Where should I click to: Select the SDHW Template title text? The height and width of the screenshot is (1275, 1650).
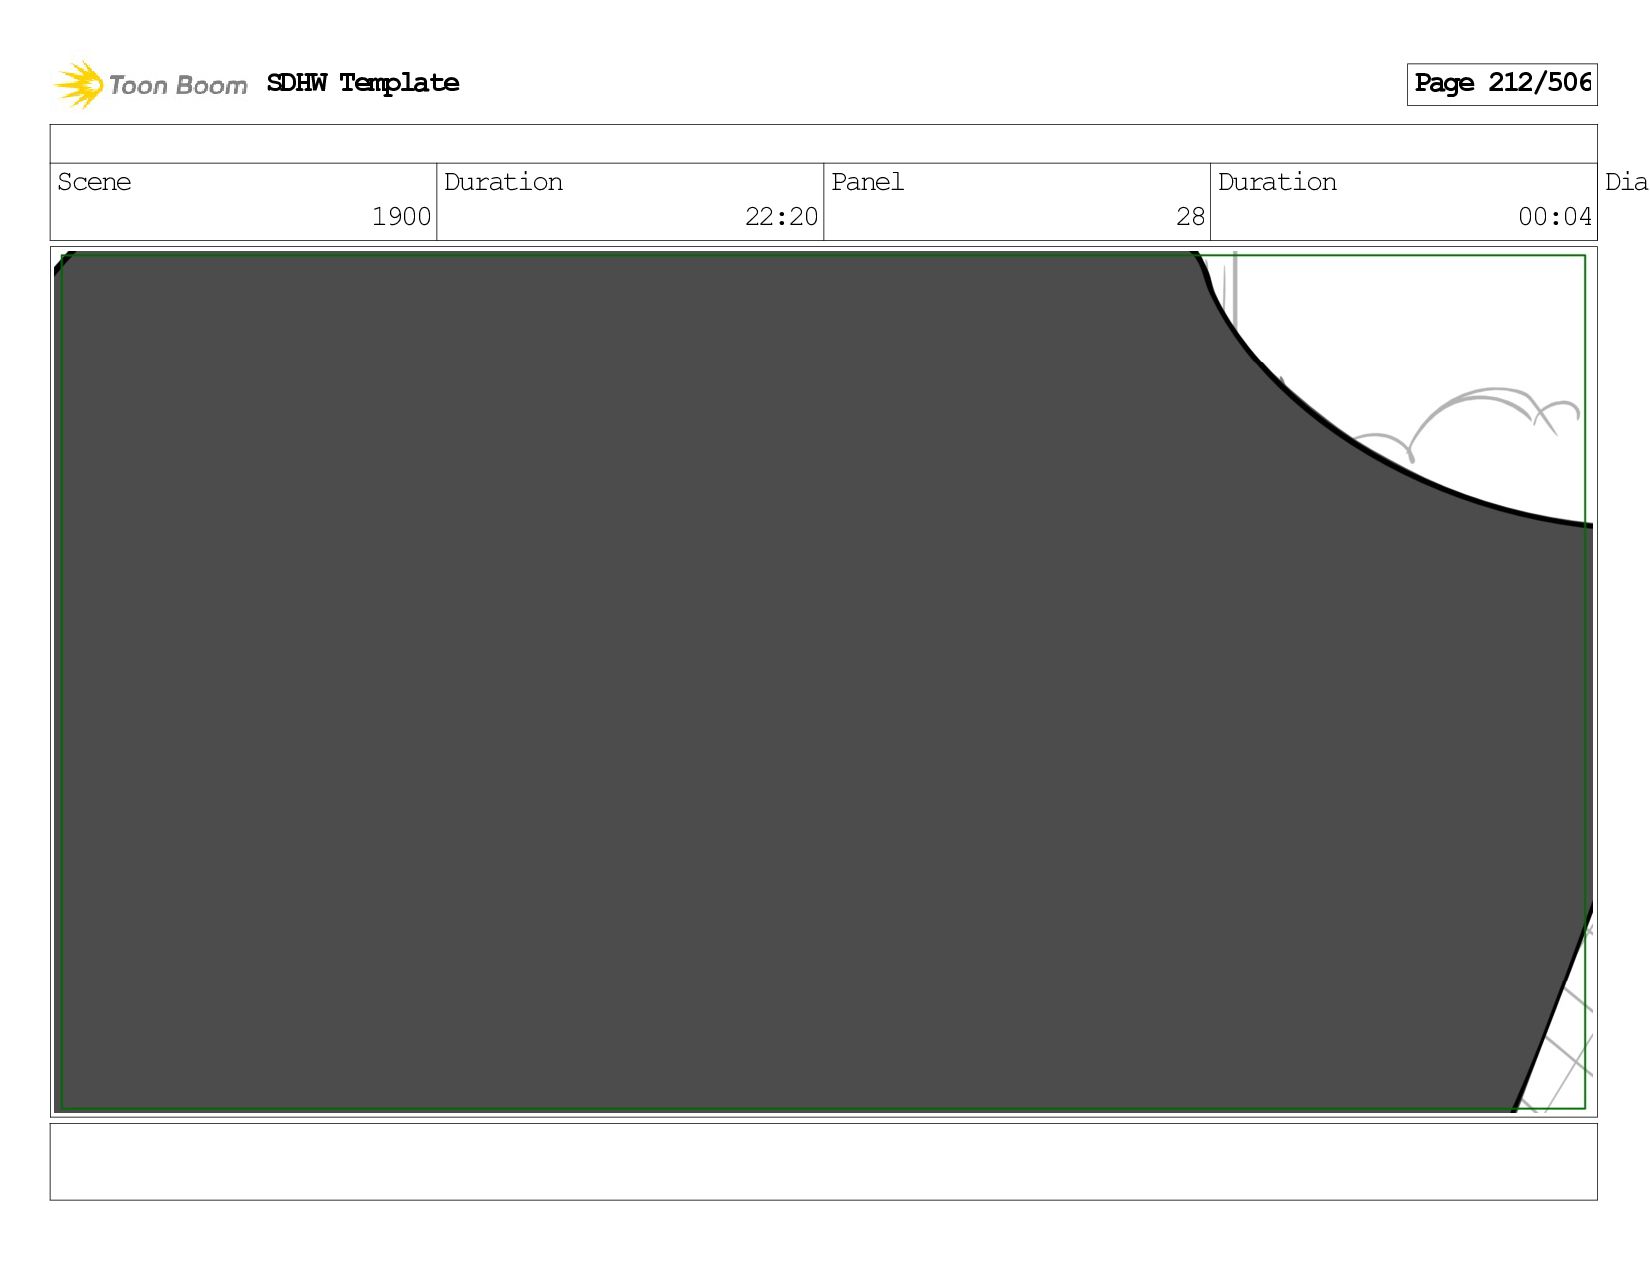point(363,83)
